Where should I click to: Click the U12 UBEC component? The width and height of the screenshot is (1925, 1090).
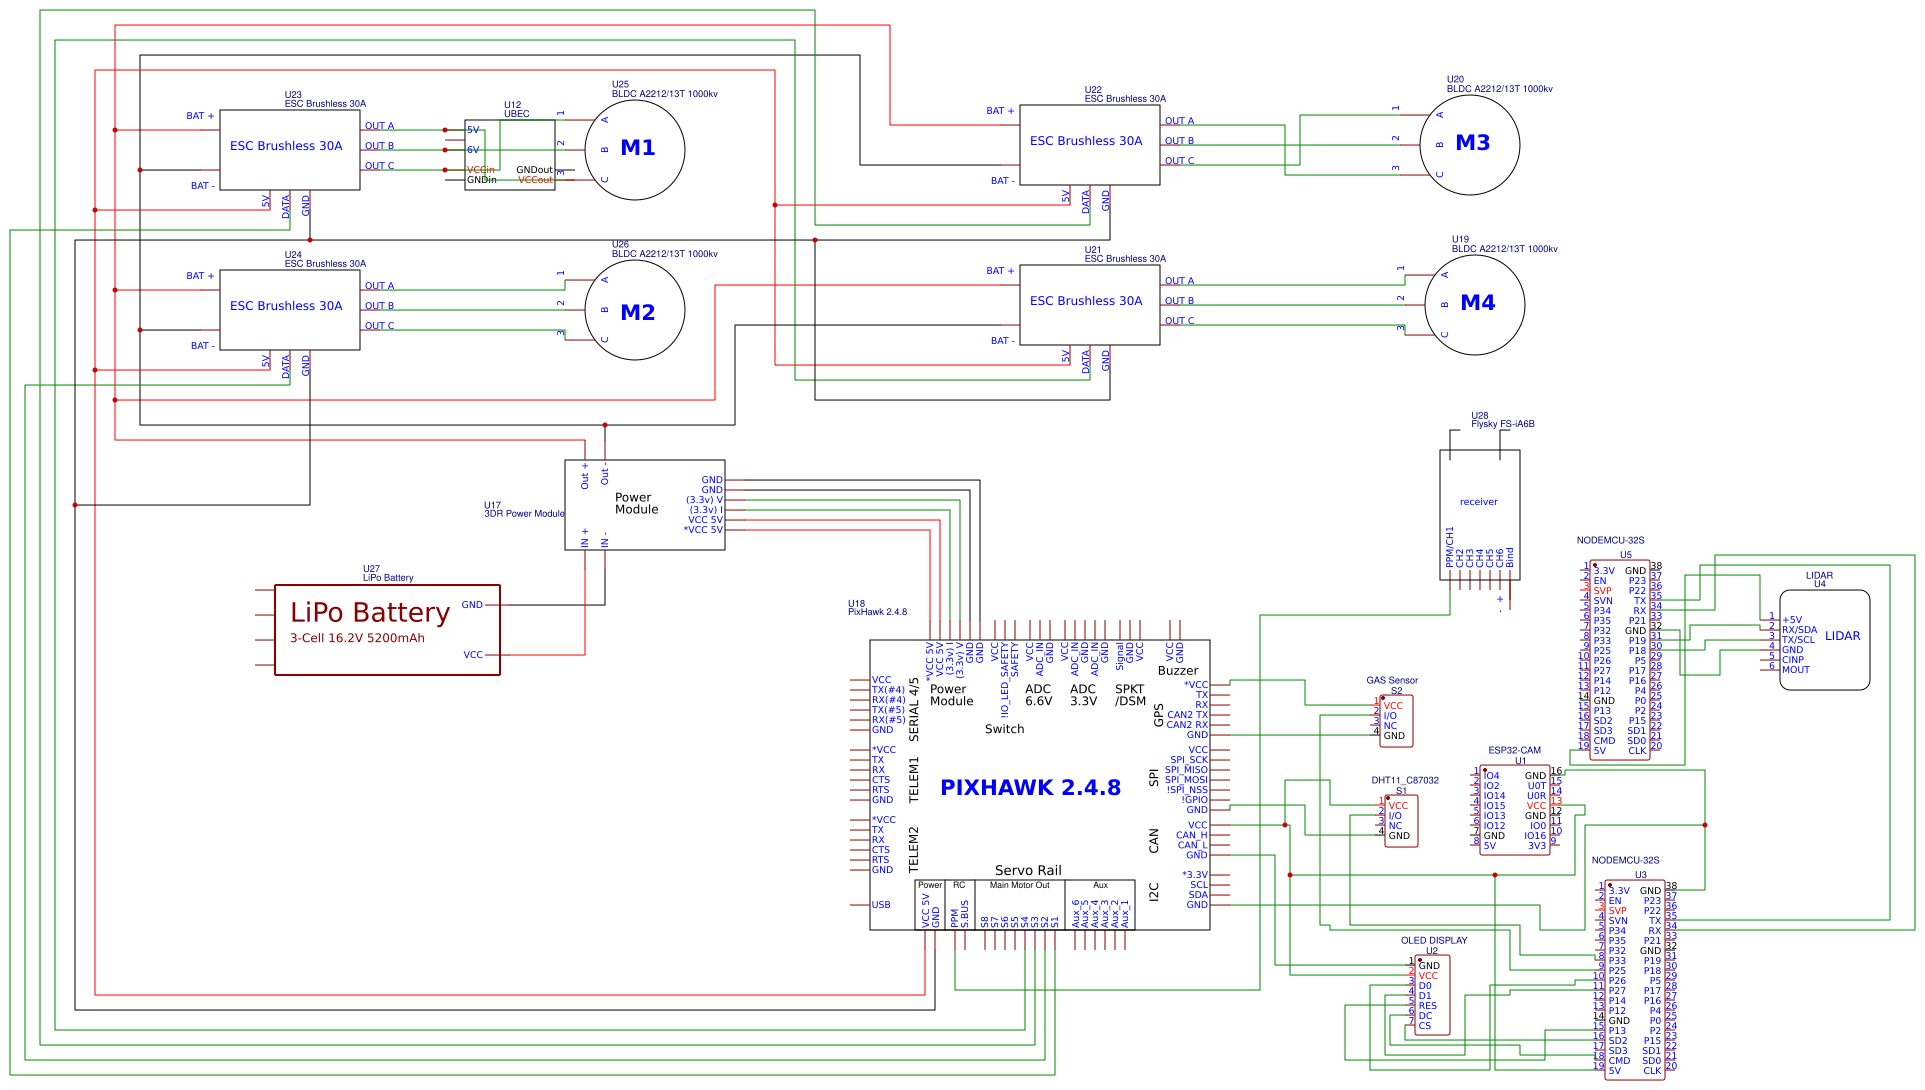(x=510, y=155)
